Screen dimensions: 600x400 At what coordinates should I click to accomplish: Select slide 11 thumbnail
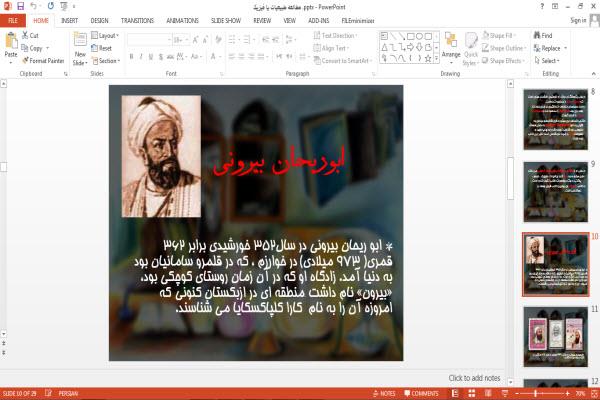[x=556, y=337]
